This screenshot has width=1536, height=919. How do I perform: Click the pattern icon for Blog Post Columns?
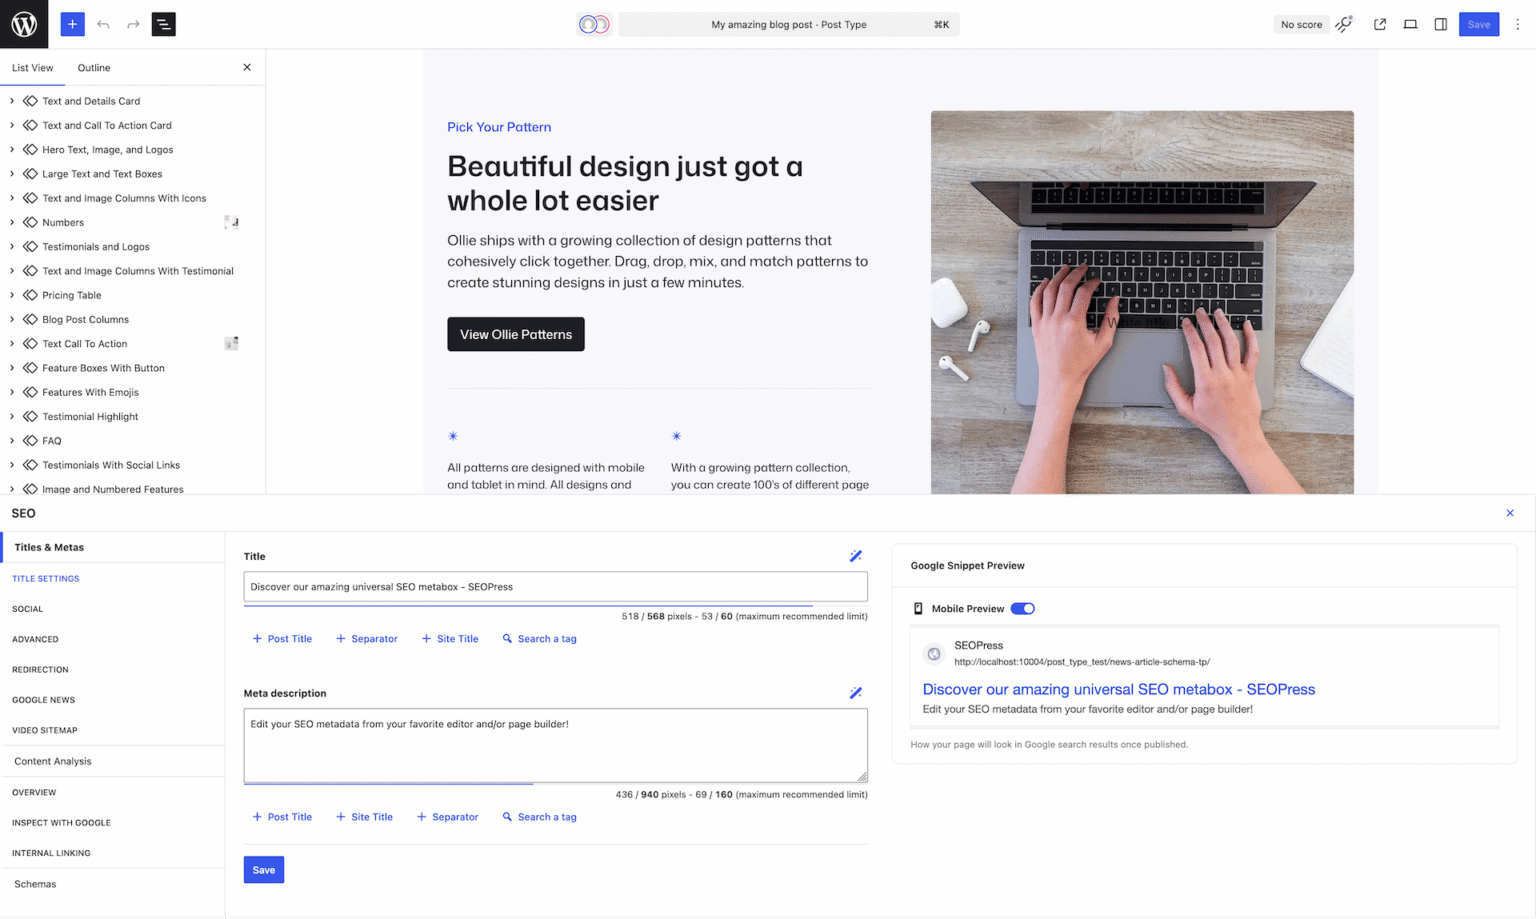[30, 320]
